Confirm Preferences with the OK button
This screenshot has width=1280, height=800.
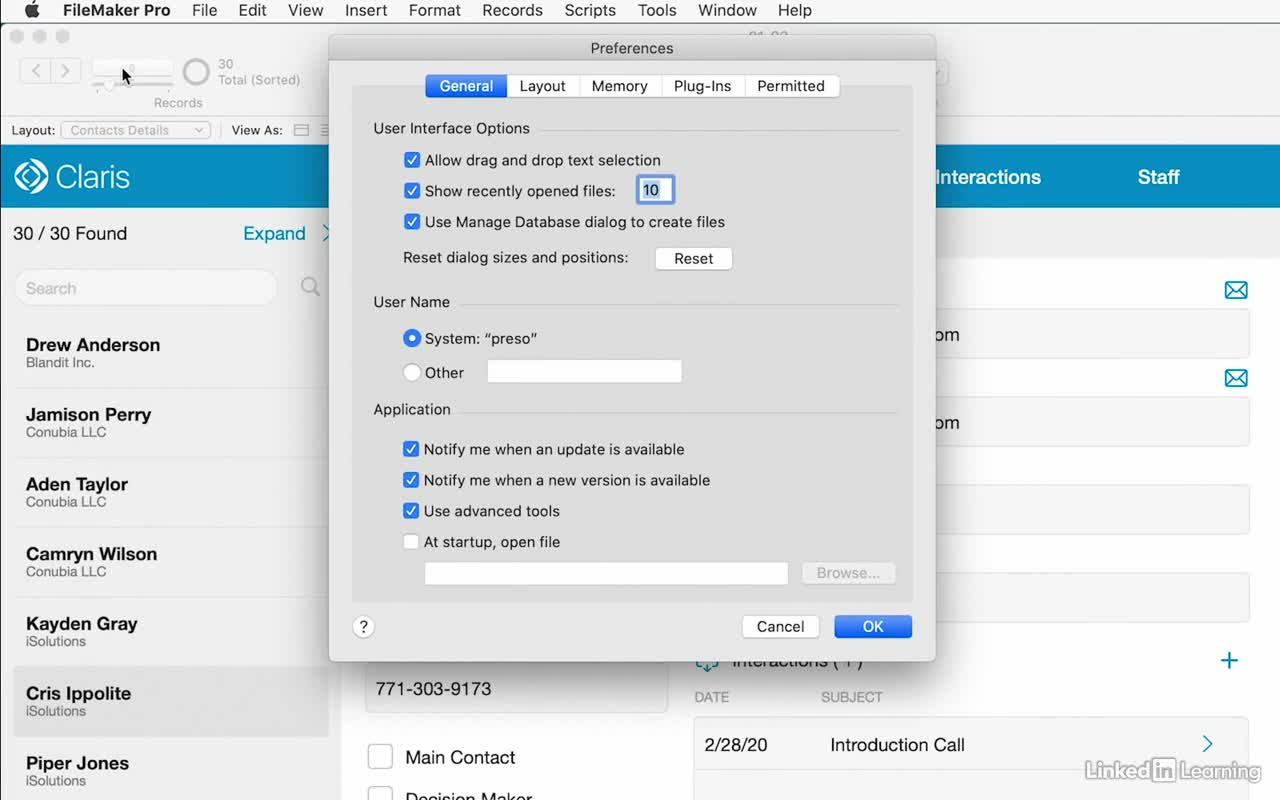[873, 626]
